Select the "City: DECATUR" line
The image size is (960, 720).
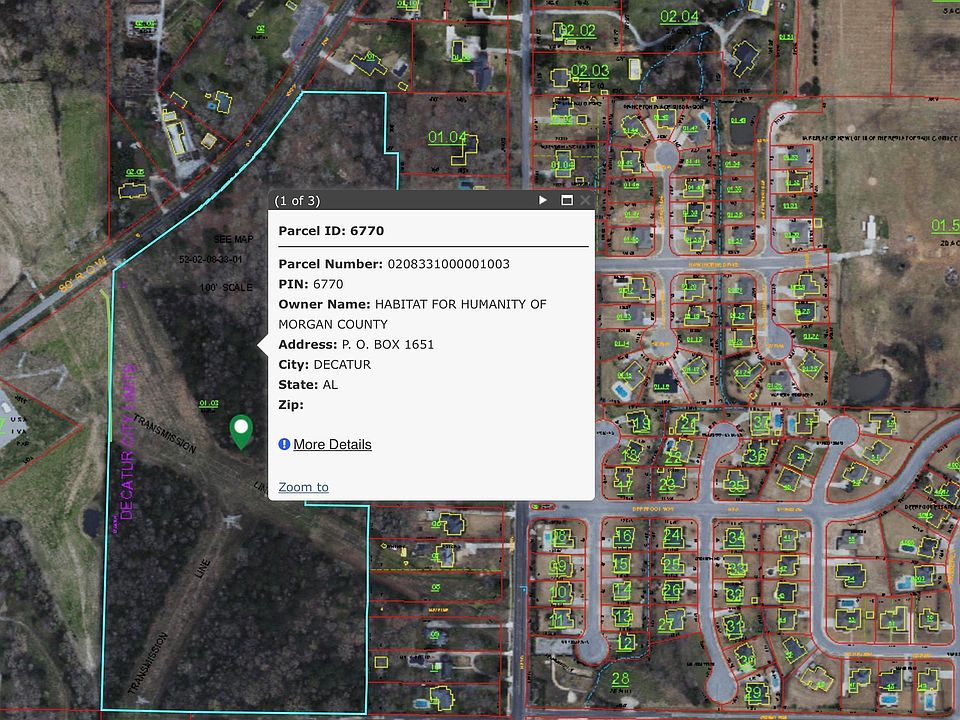(324, 364)
